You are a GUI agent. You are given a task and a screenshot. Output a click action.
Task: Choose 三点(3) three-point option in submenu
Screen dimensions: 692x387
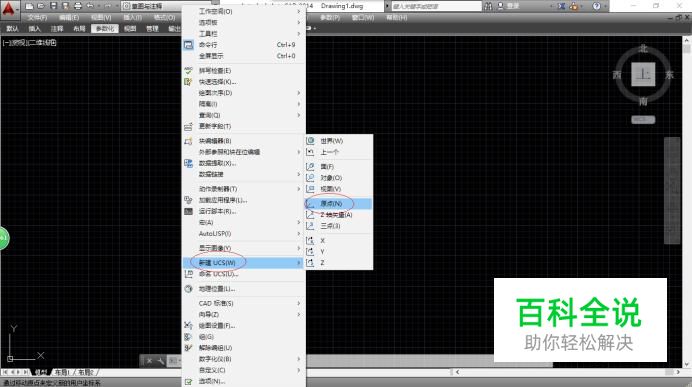[339, 225]
